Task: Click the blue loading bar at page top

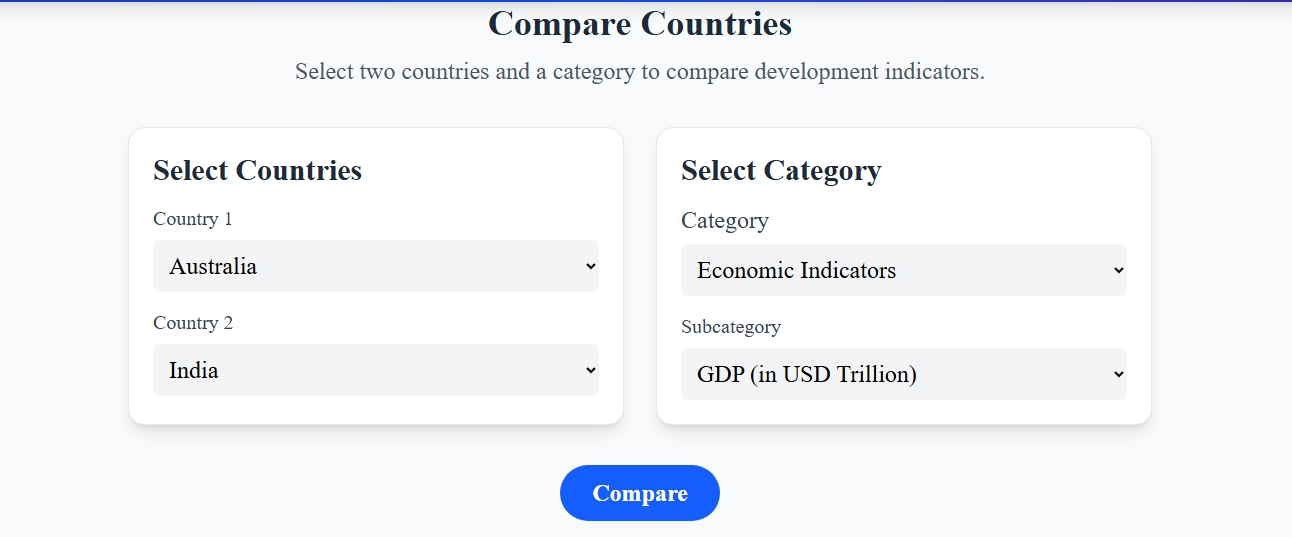Action: coord(646,1)
